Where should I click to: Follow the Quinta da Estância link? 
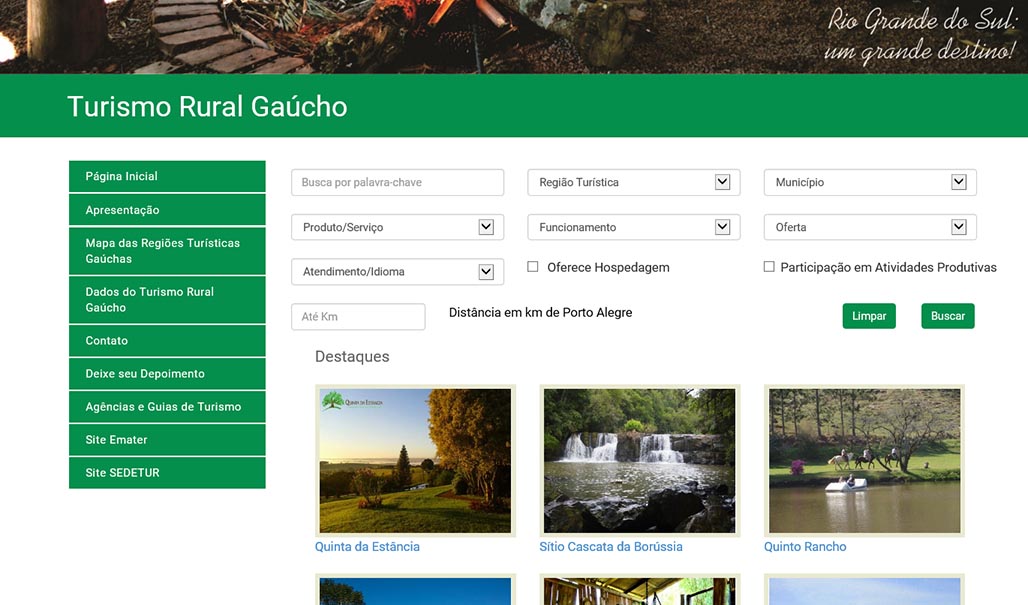click(367, 547)
